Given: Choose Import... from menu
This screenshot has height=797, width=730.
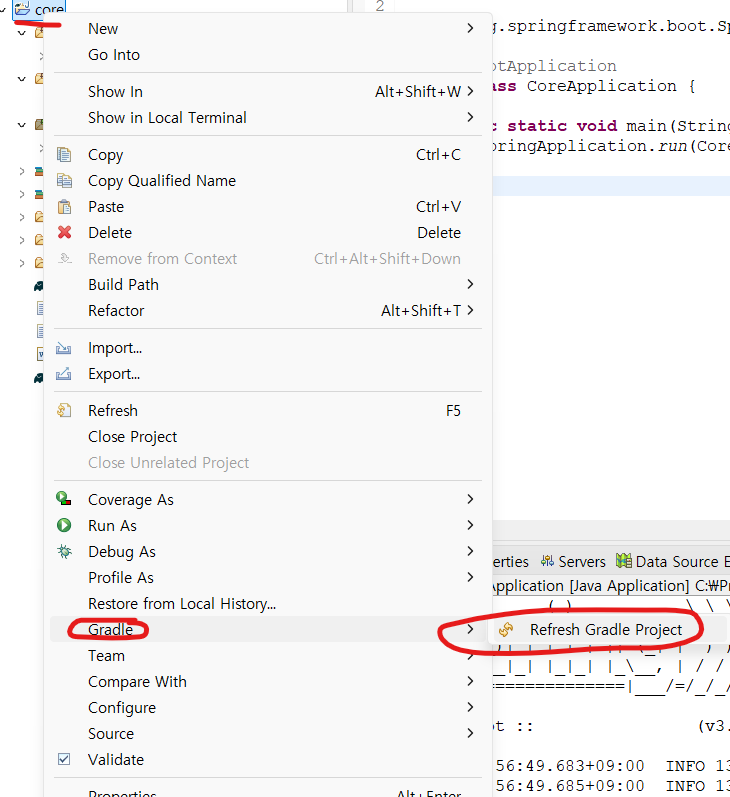Looking at the screenshot, I should pos(267,348).
